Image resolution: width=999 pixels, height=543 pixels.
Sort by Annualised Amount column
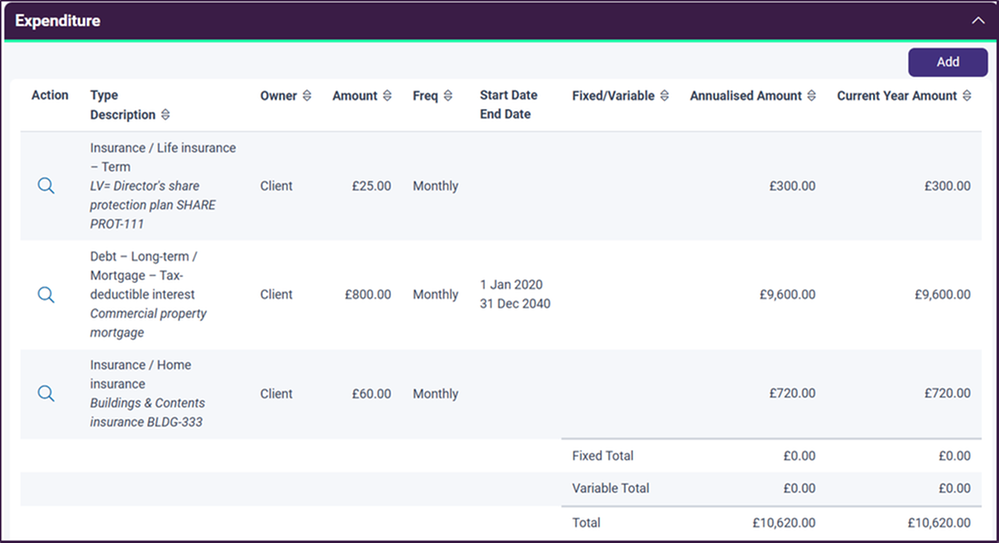click(811, 96)
